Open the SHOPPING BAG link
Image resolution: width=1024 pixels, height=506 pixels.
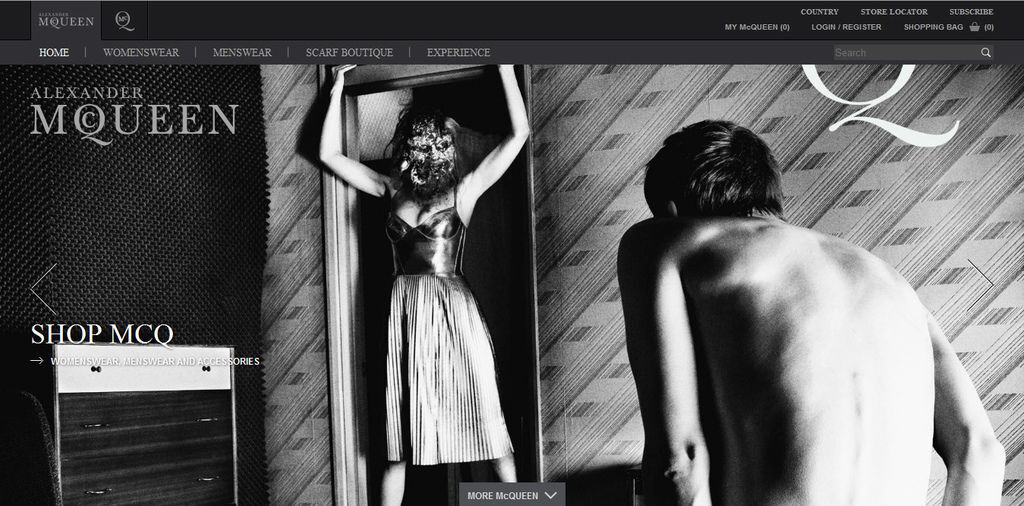(933, 27)
